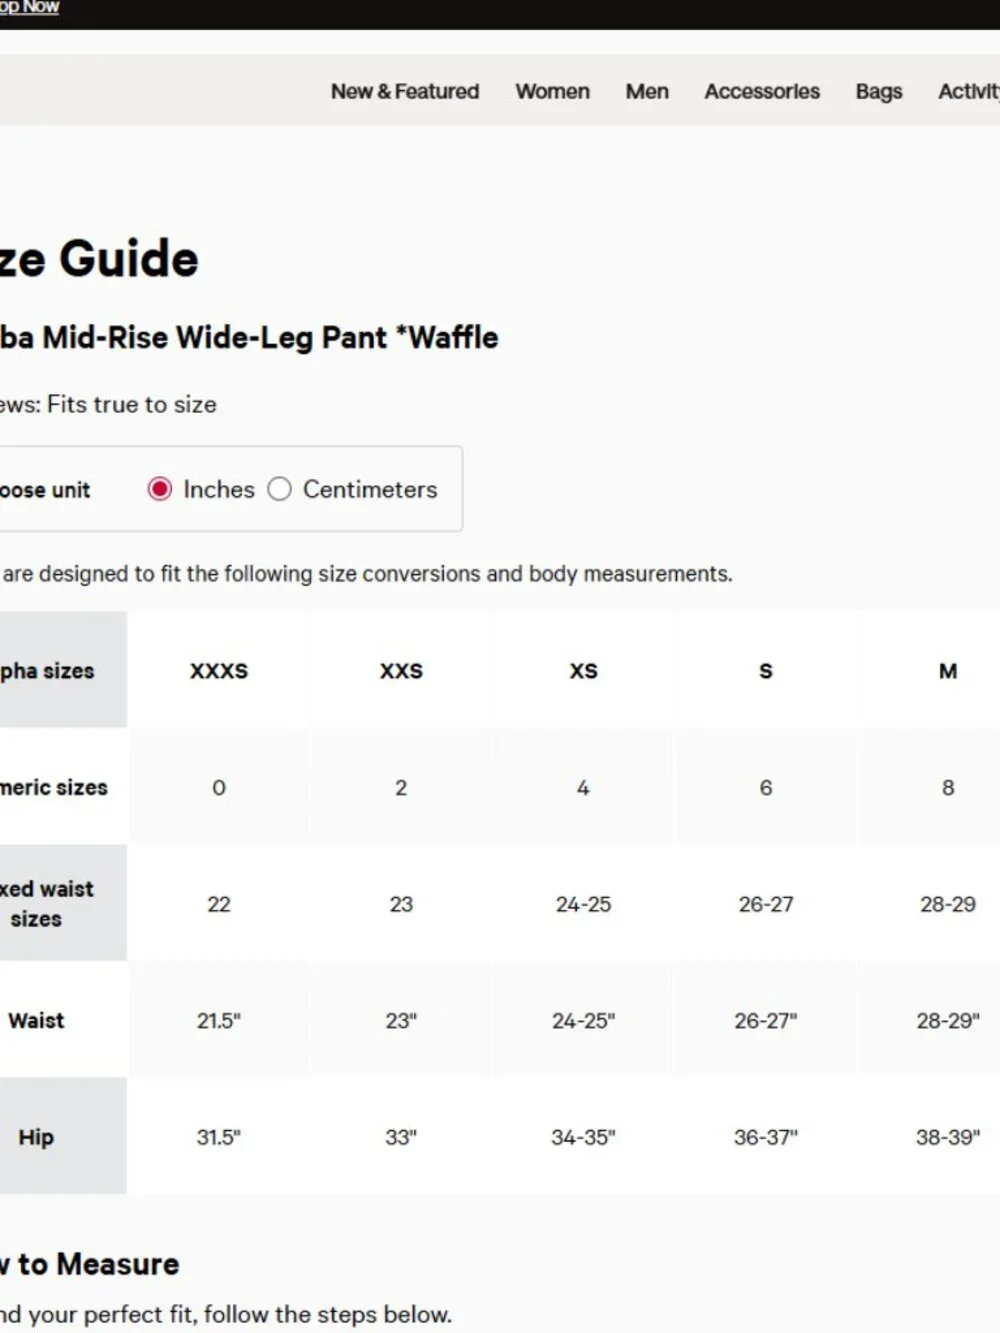Screen dimensions: 1000x1333
Task: Click the Centimeters label text
Action: click(x=370, y=489)
